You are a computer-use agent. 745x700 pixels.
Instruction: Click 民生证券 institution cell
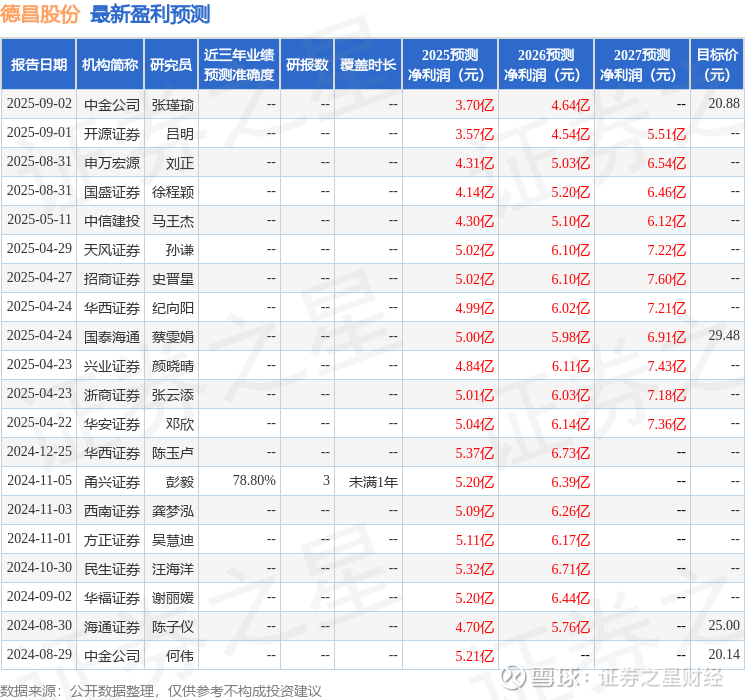(x=112, y=569)
